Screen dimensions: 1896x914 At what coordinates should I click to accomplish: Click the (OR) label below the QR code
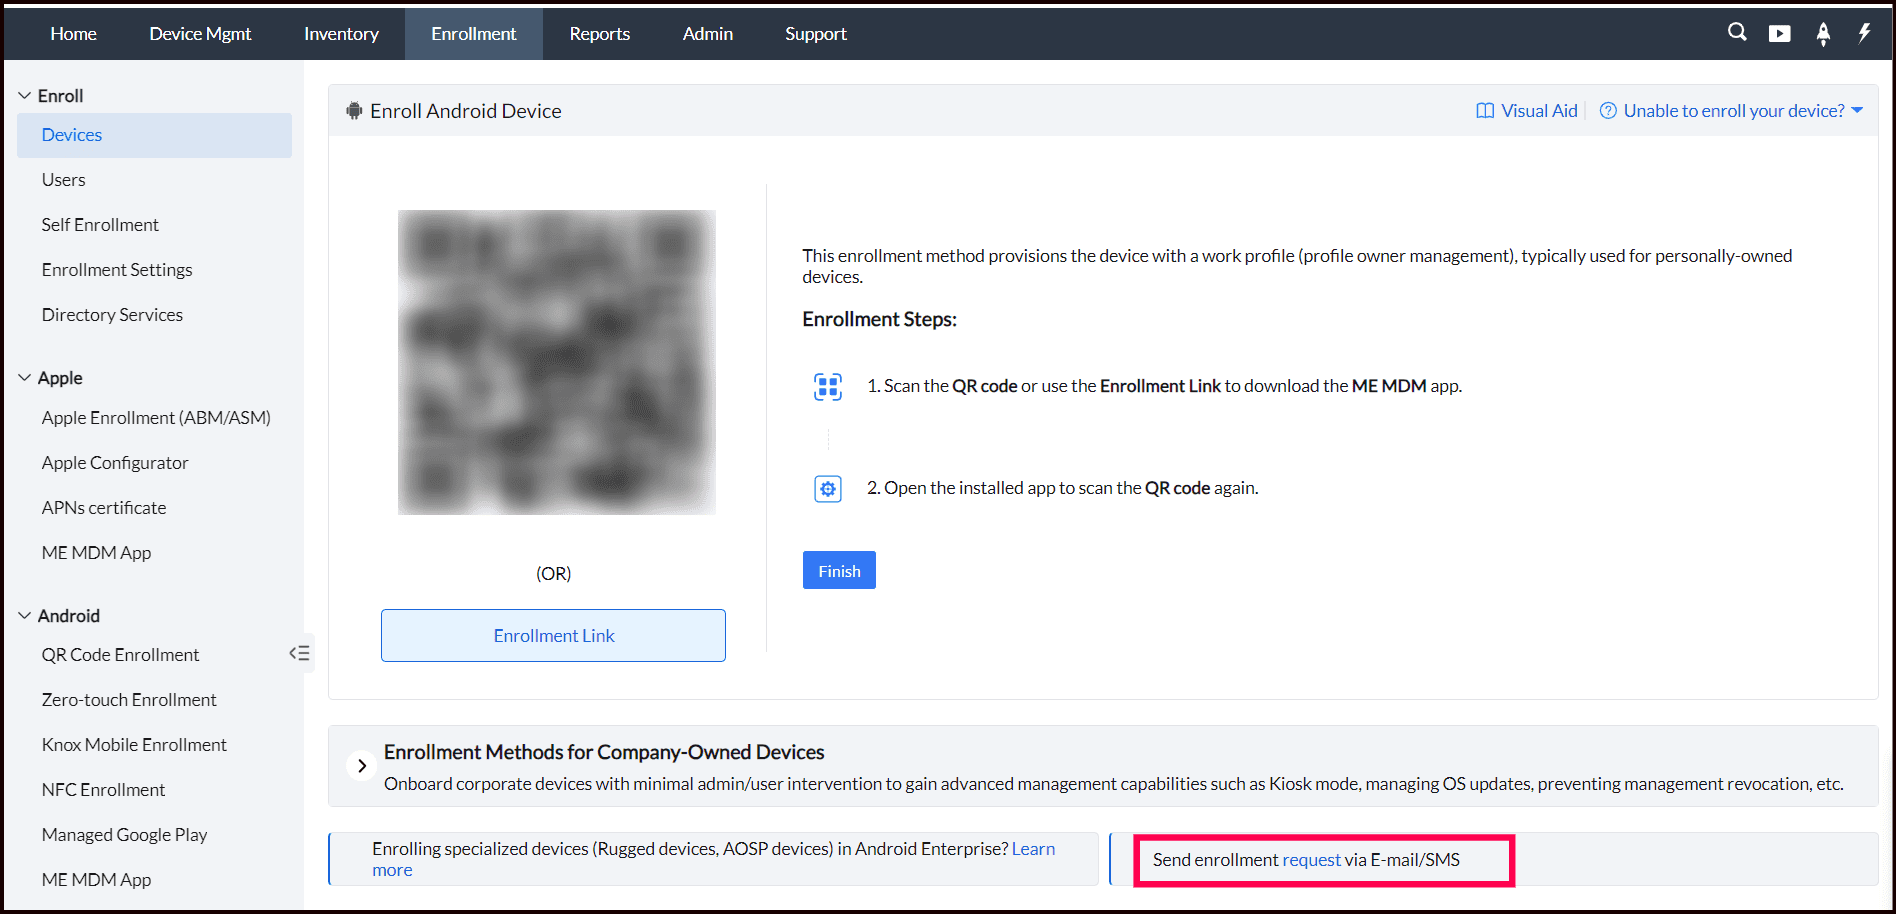click(554, 574)
